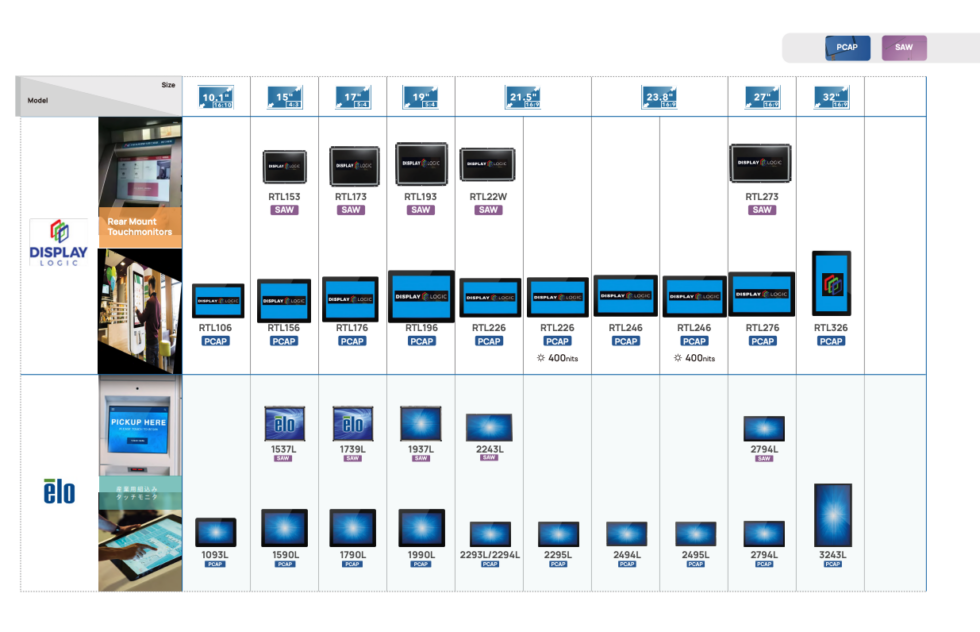This screenshot has height=632, width=980.
Task: Expand the 23.8 inch size category
Action: [660, 95]
